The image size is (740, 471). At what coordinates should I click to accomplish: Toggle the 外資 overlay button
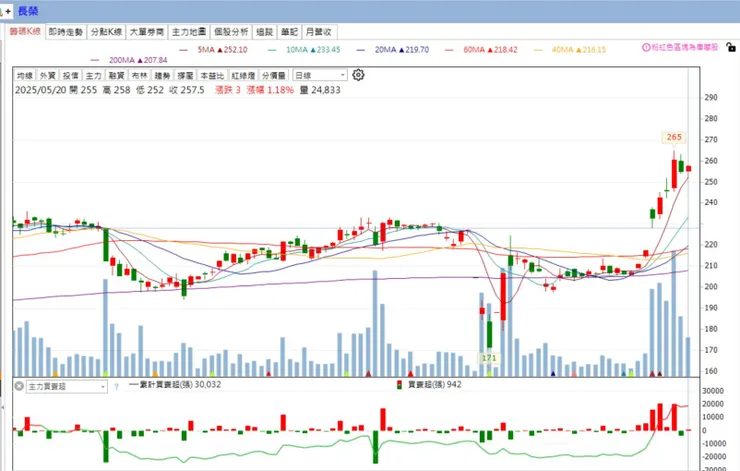(48, 76)
